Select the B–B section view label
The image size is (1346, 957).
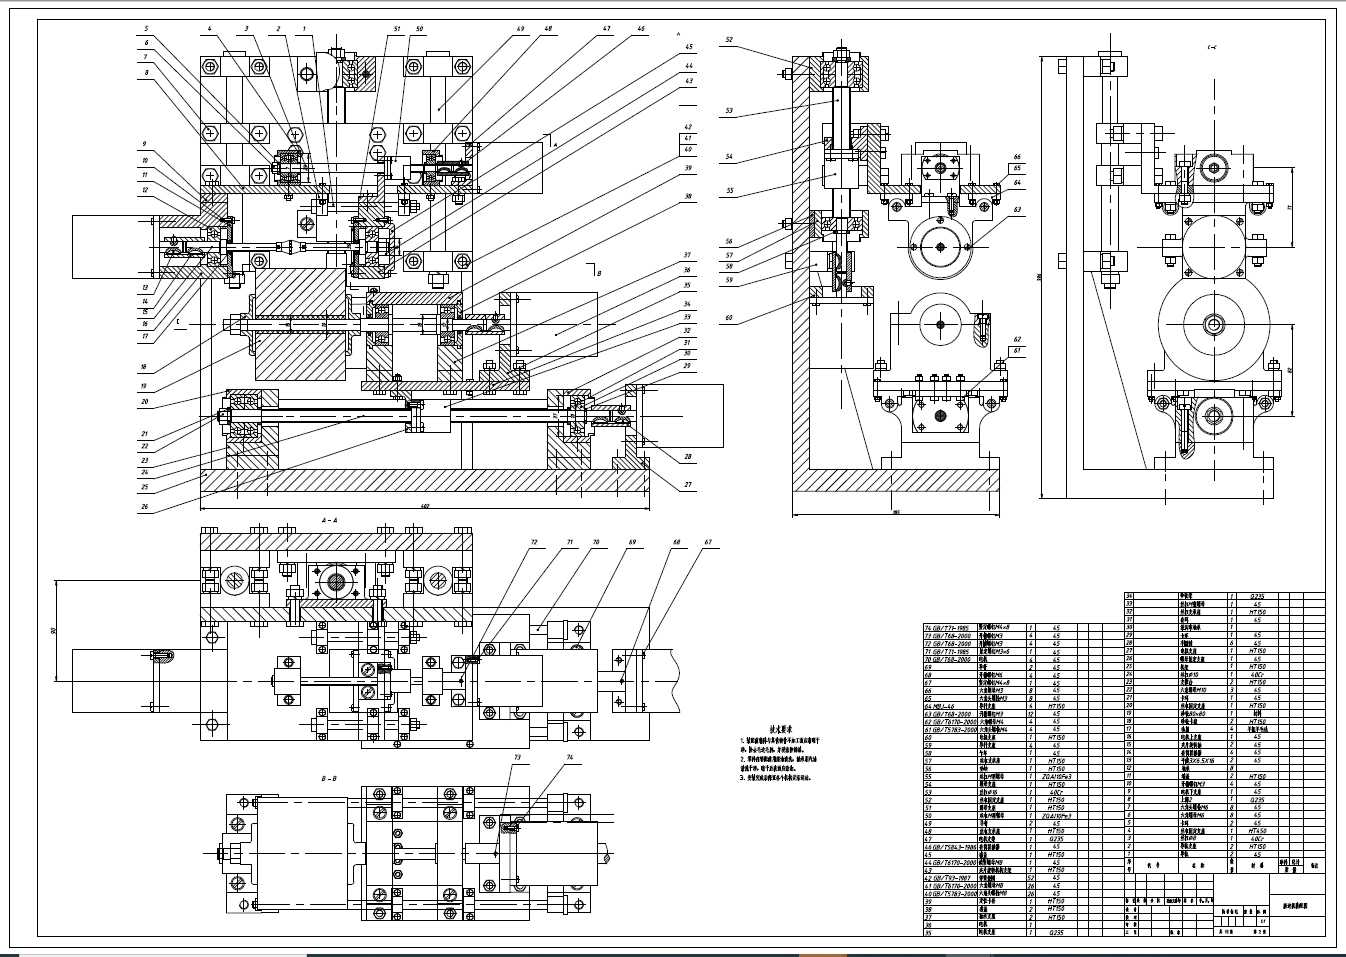click(328, 777)
